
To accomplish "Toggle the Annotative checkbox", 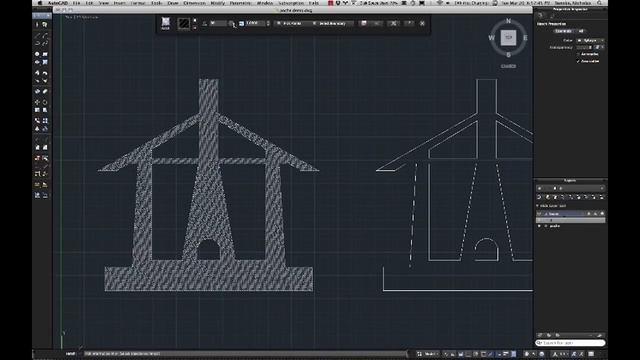I will pyautogui.click(x=578, y=54).
